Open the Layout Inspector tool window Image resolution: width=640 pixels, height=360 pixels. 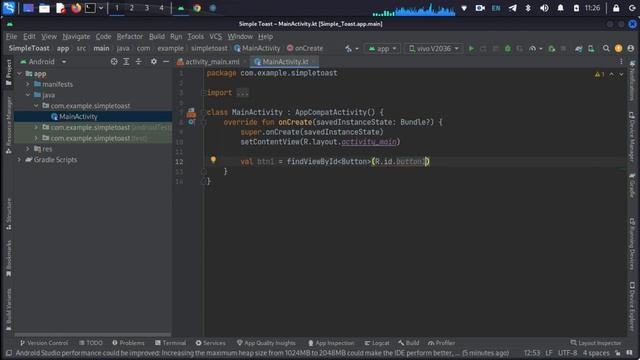pos(596,343)
